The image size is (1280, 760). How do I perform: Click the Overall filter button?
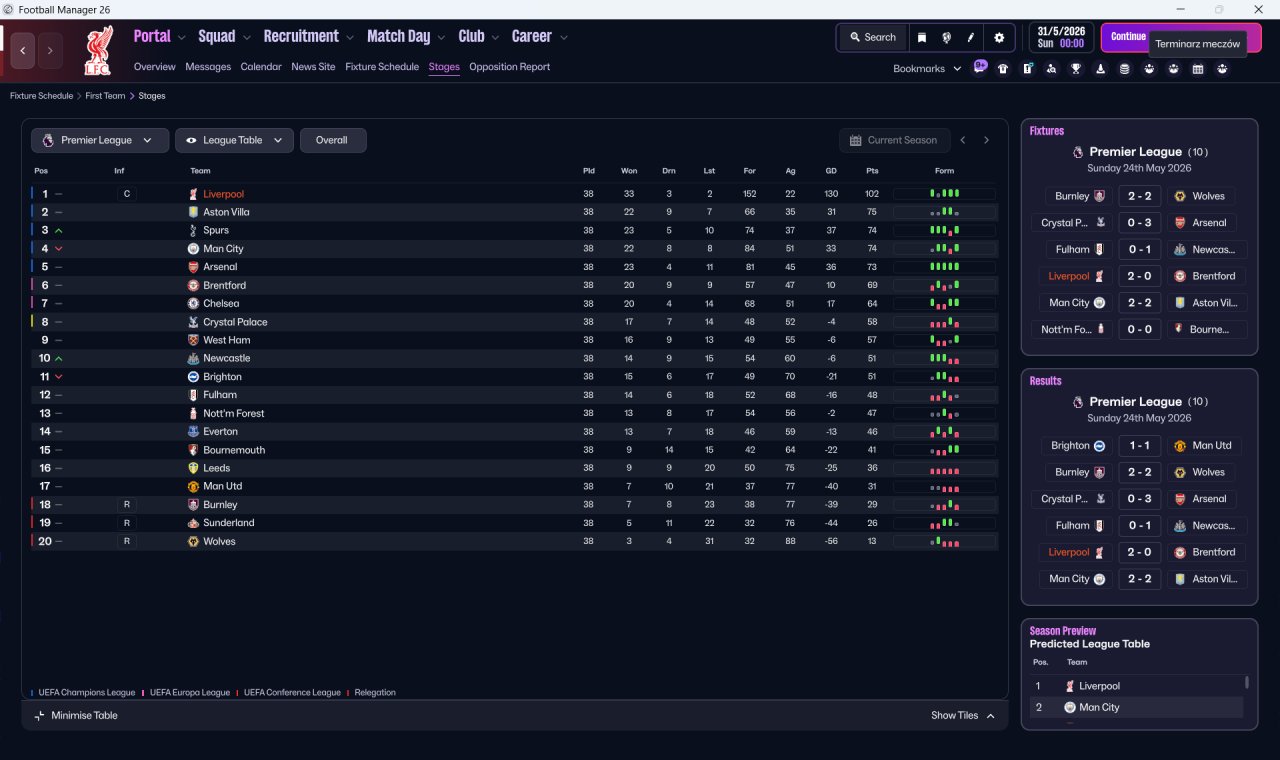tap(332, 140)
